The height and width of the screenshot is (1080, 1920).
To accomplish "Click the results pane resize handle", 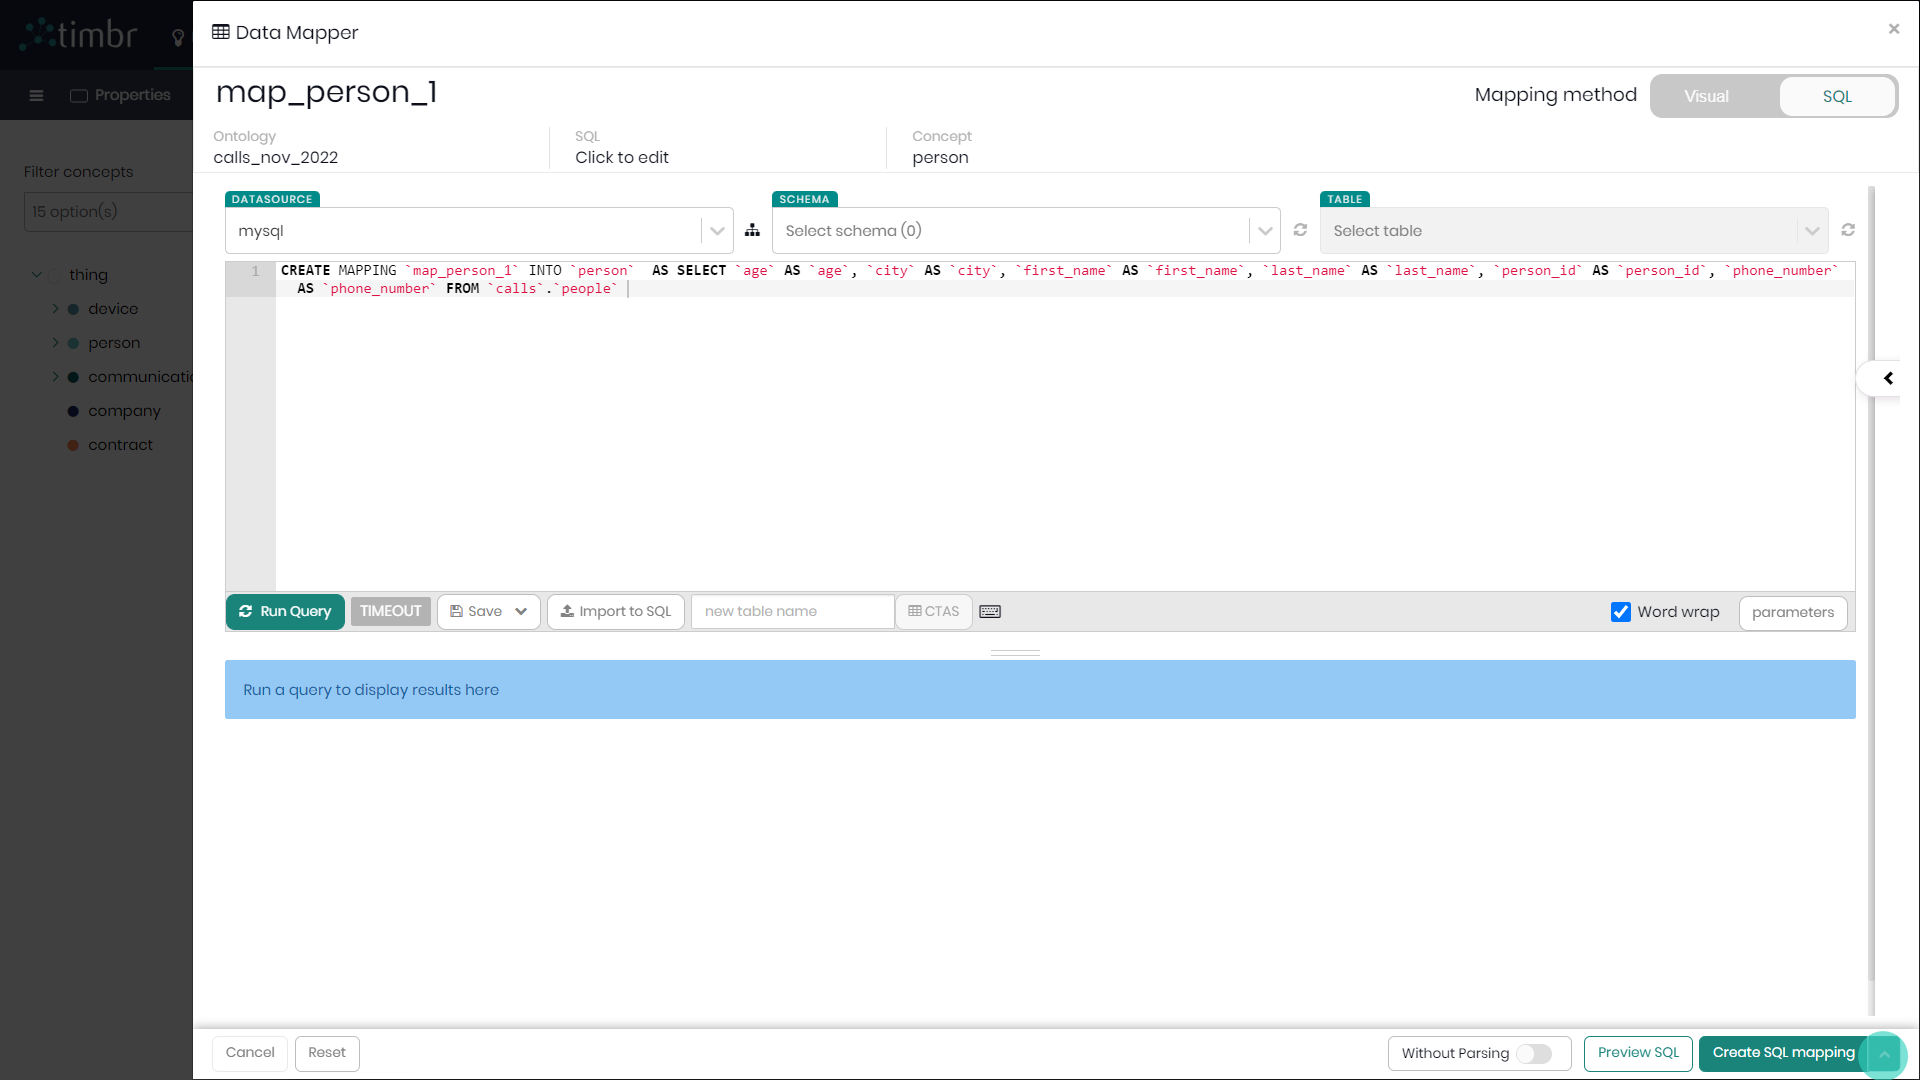I will click(1015, 653).
